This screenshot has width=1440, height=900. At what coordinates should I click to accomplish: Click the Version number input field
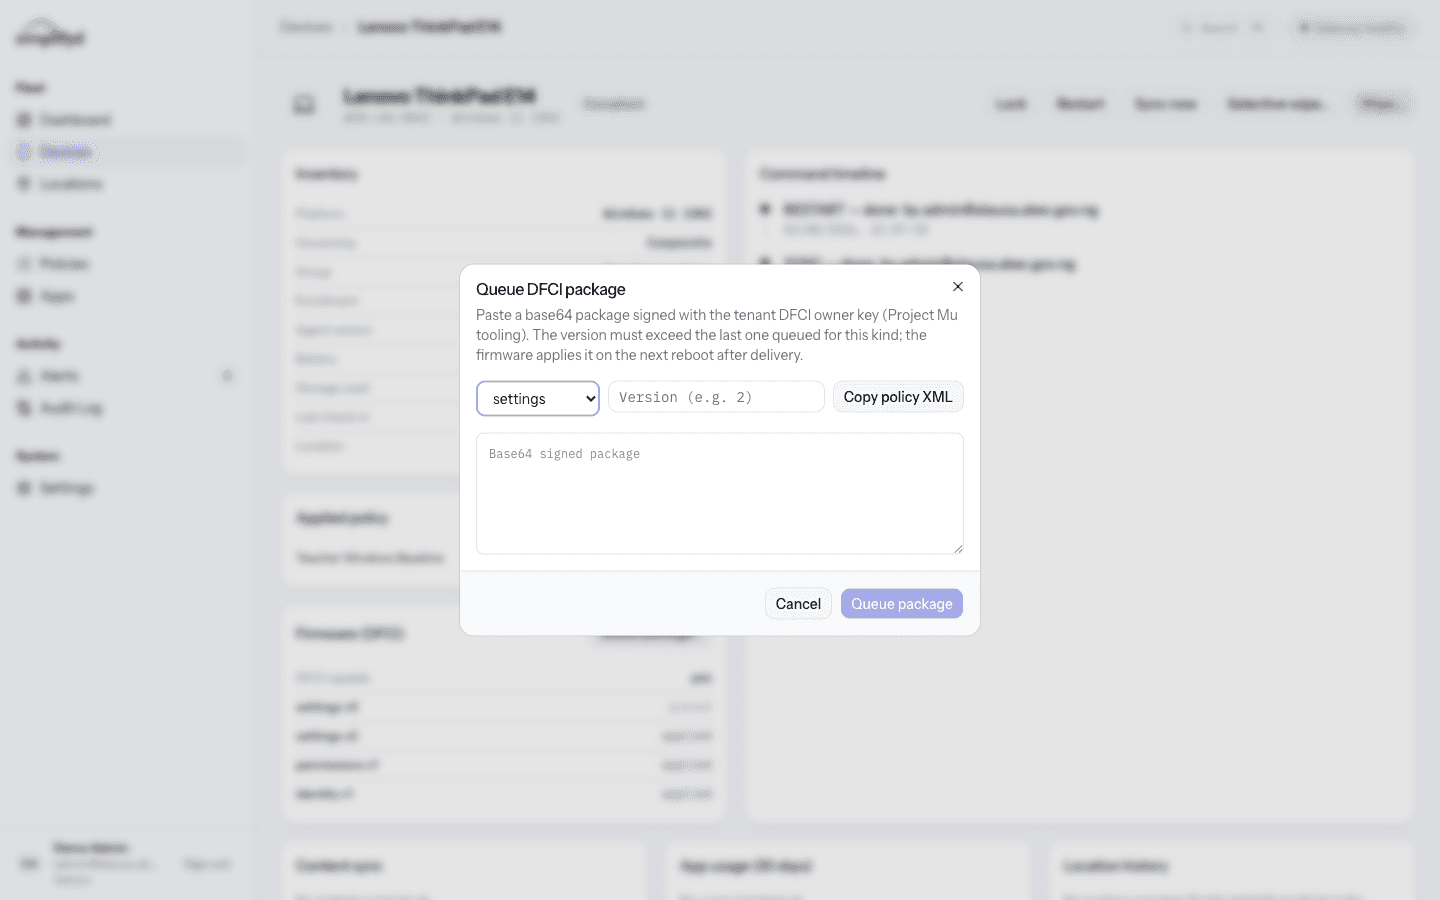pos(716,397)
